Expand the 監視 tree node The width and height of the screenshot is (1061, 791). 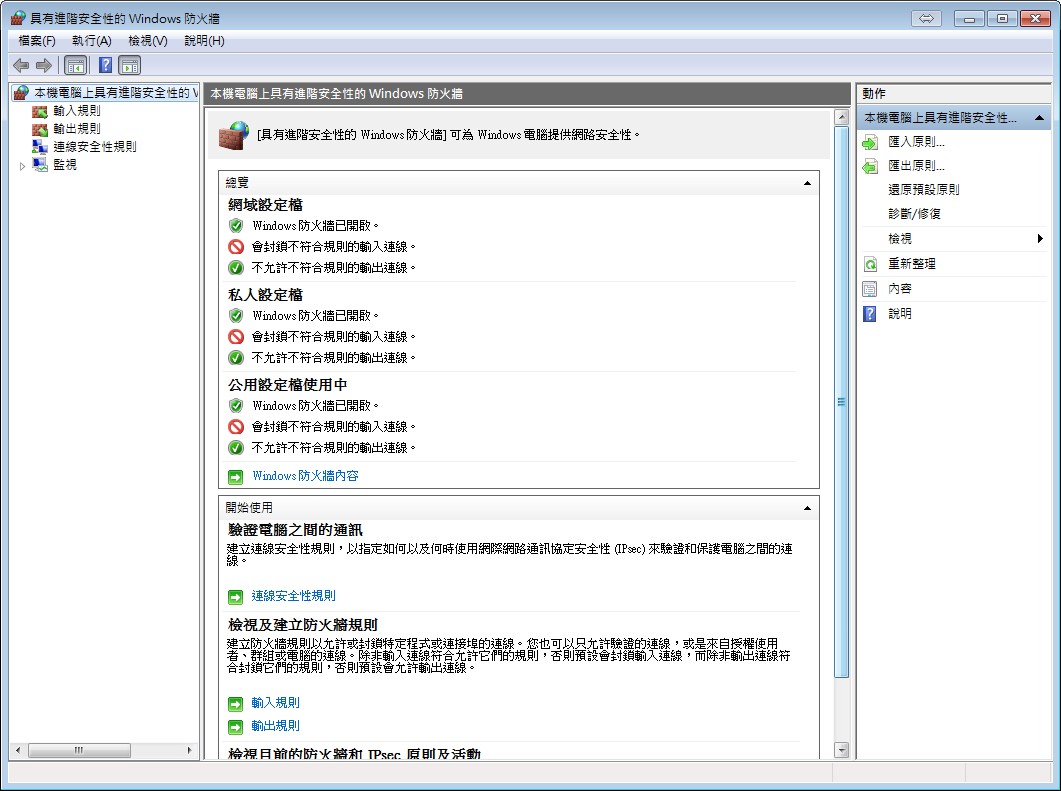[22, 166]
